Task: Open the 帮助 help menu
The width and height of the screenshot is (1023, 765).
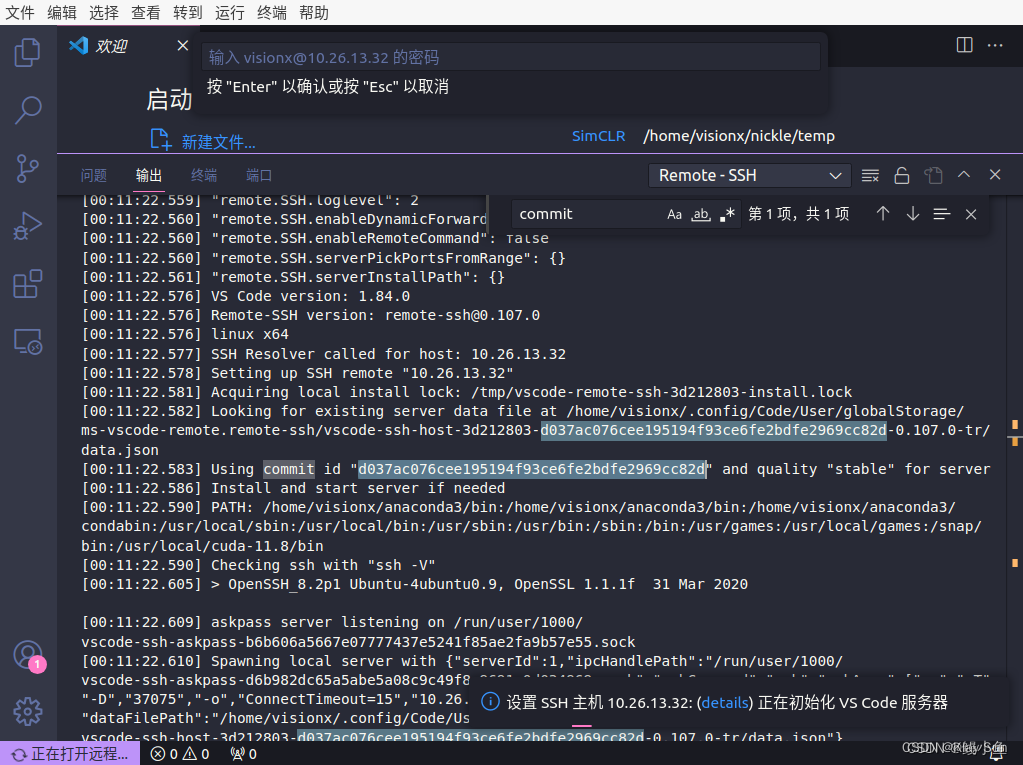Action: point(314,12)
